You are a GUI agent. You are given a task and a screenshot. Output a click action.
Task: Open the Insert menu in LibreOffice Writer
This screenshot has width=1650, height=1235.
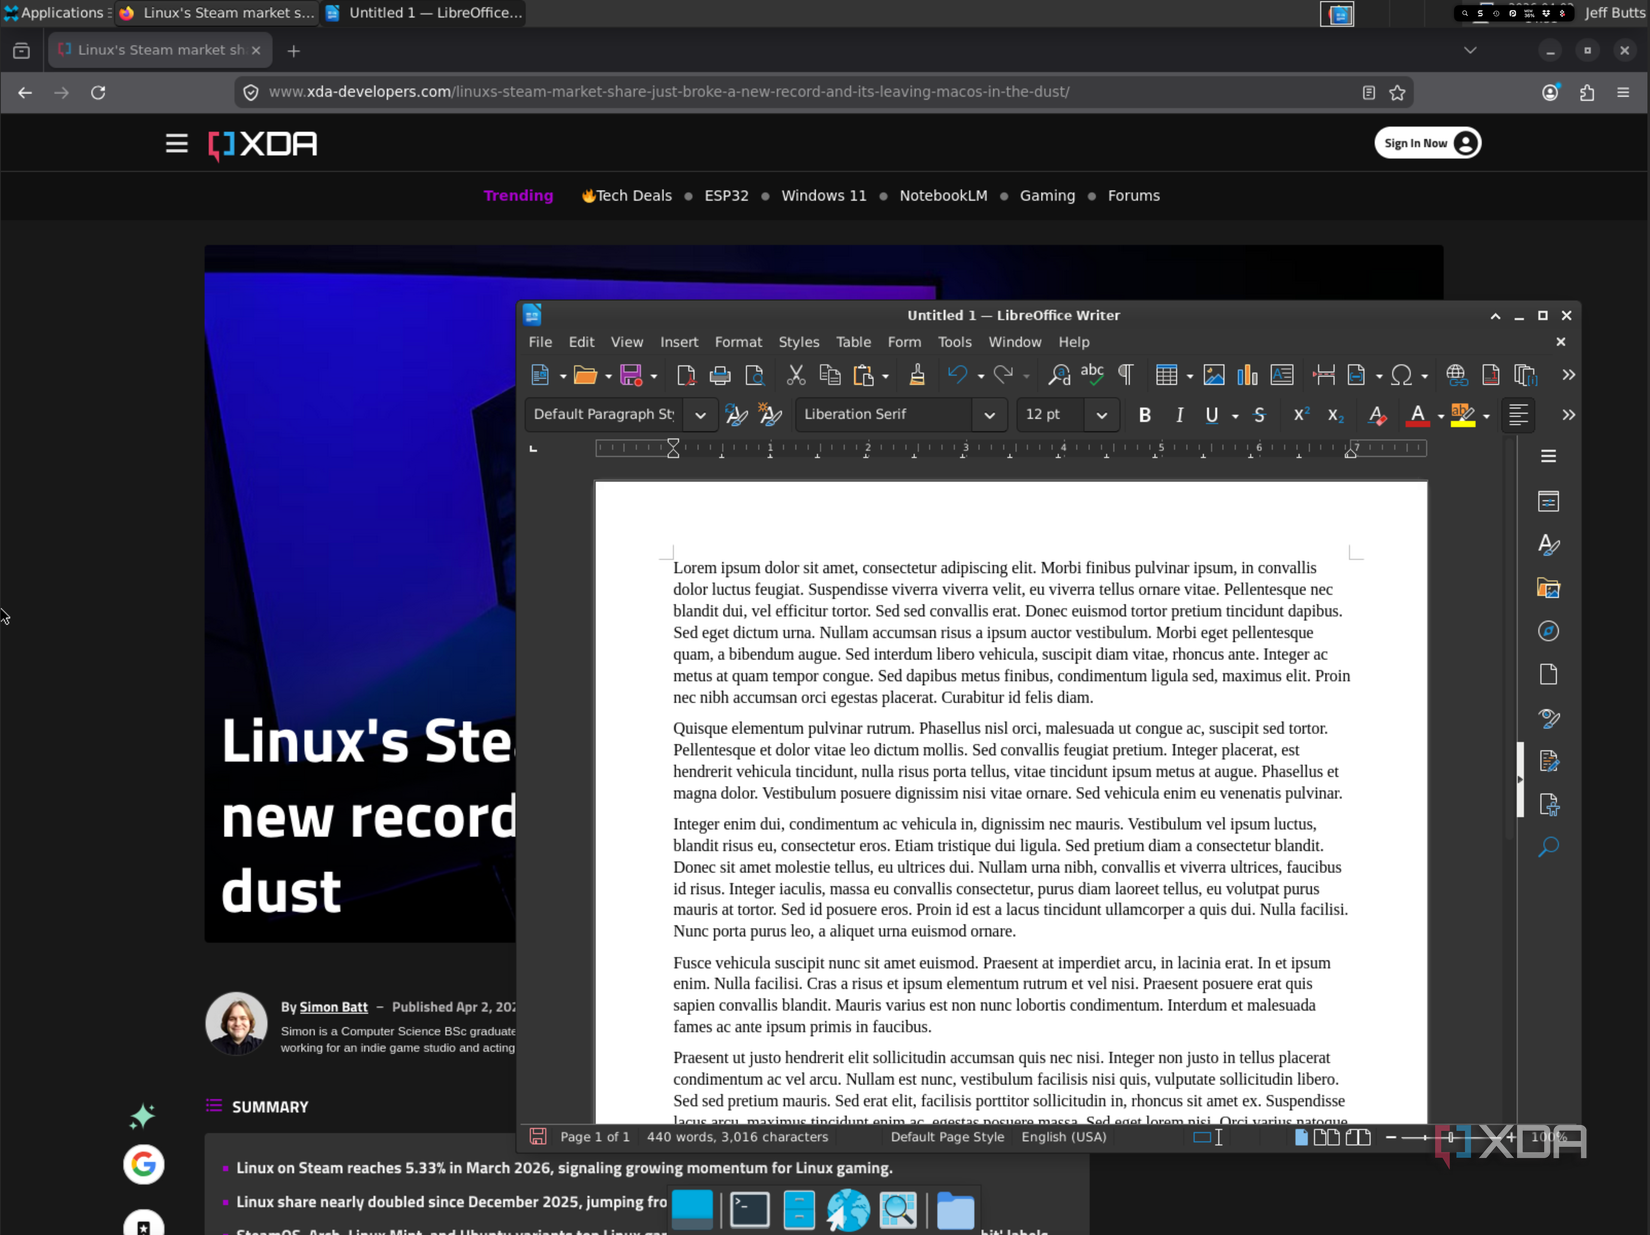[679, 342]
